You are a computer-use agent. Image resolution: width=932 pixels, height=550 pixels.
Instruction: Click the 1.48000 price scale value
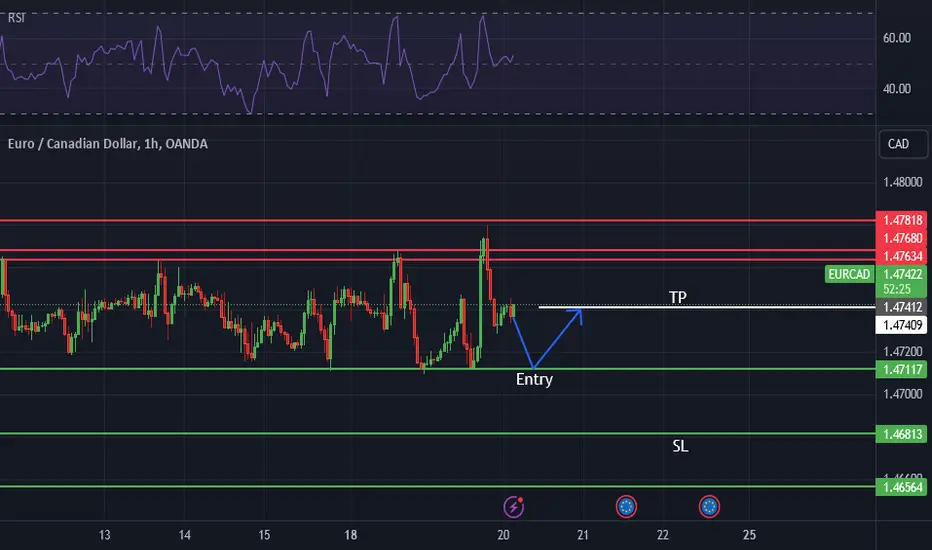pos(902,182)
